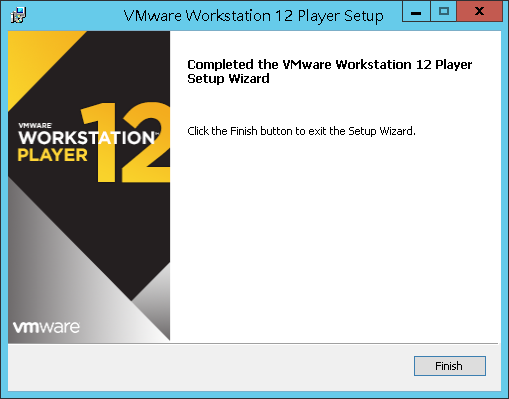Click the 'VMware Workstation 12 Player Setup' title text
509x399 pixels.
pyautogui.click(x=253, y=16)
